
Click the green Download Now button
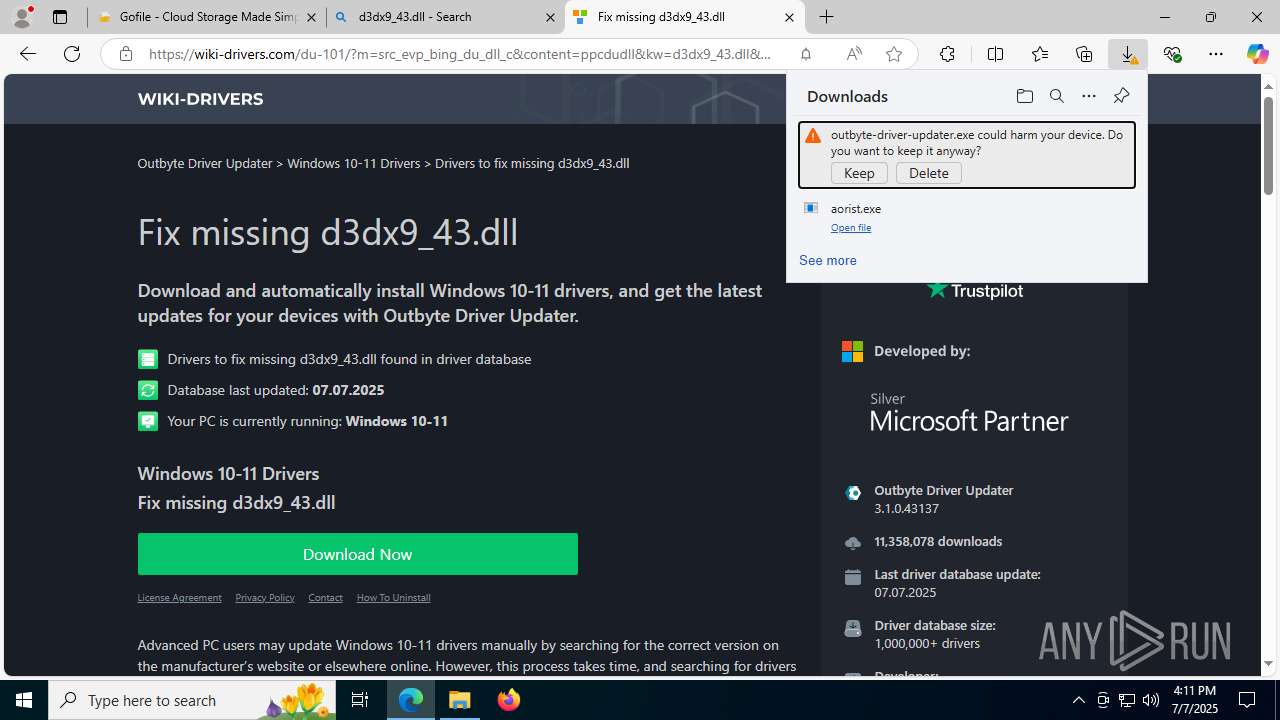[x=357, y=554]
